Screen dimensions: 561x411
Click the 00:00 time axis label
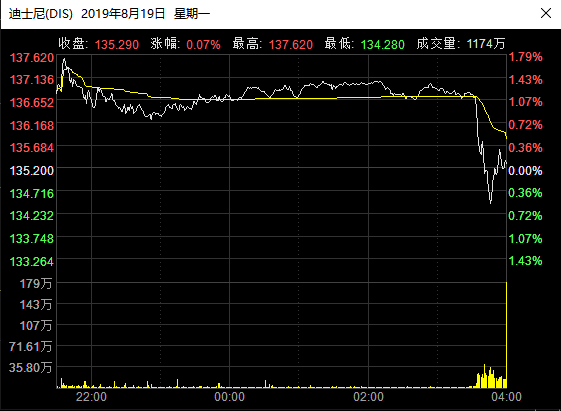pyautogui.click(x=229, y=397)
